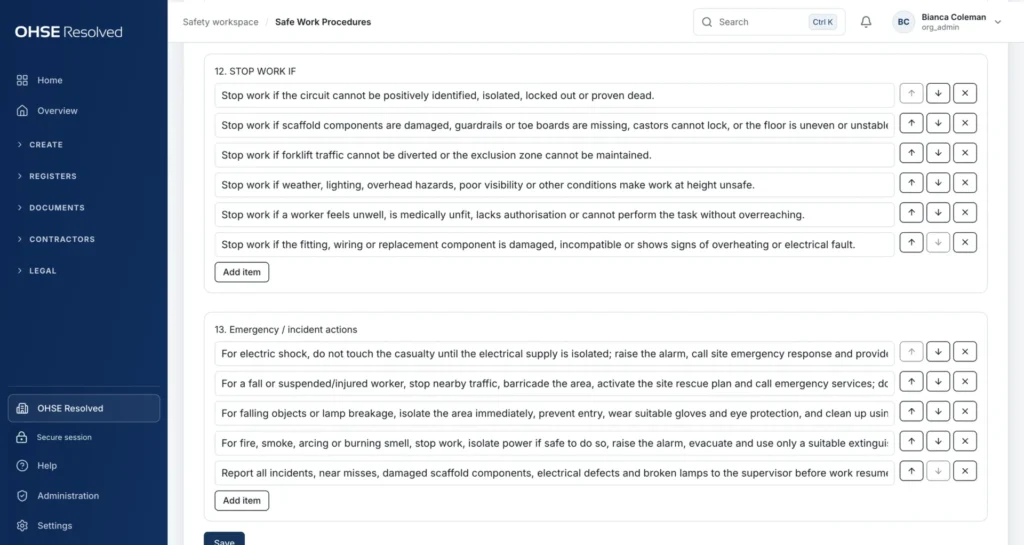Viewport: 1024px width, 545px height.
Task: Add item to STOP WORK IF section
Action: (242, 272)
